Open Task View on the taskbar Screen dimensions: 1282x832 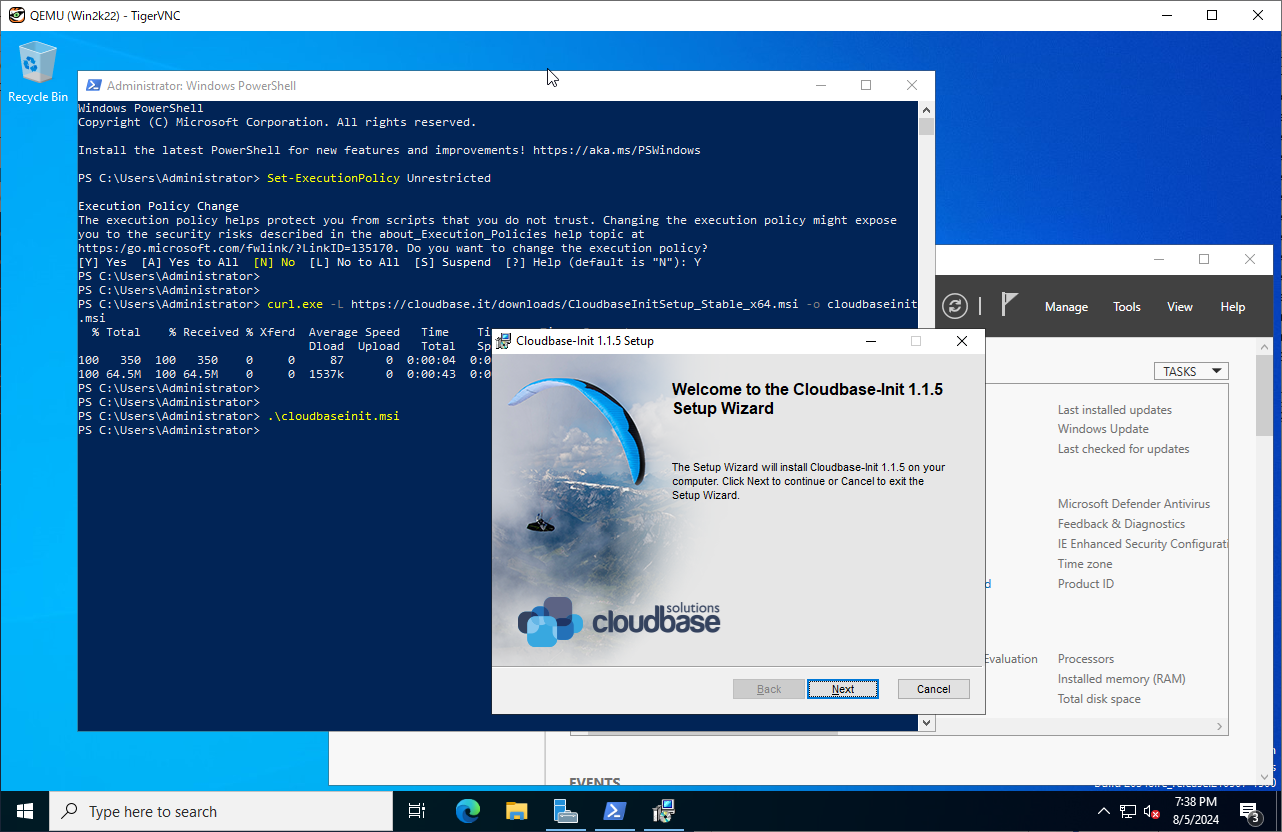418,811
